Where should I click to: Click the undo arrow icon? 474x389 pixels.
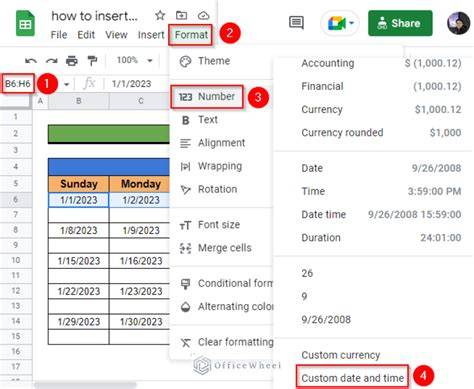tap(31, 61)
